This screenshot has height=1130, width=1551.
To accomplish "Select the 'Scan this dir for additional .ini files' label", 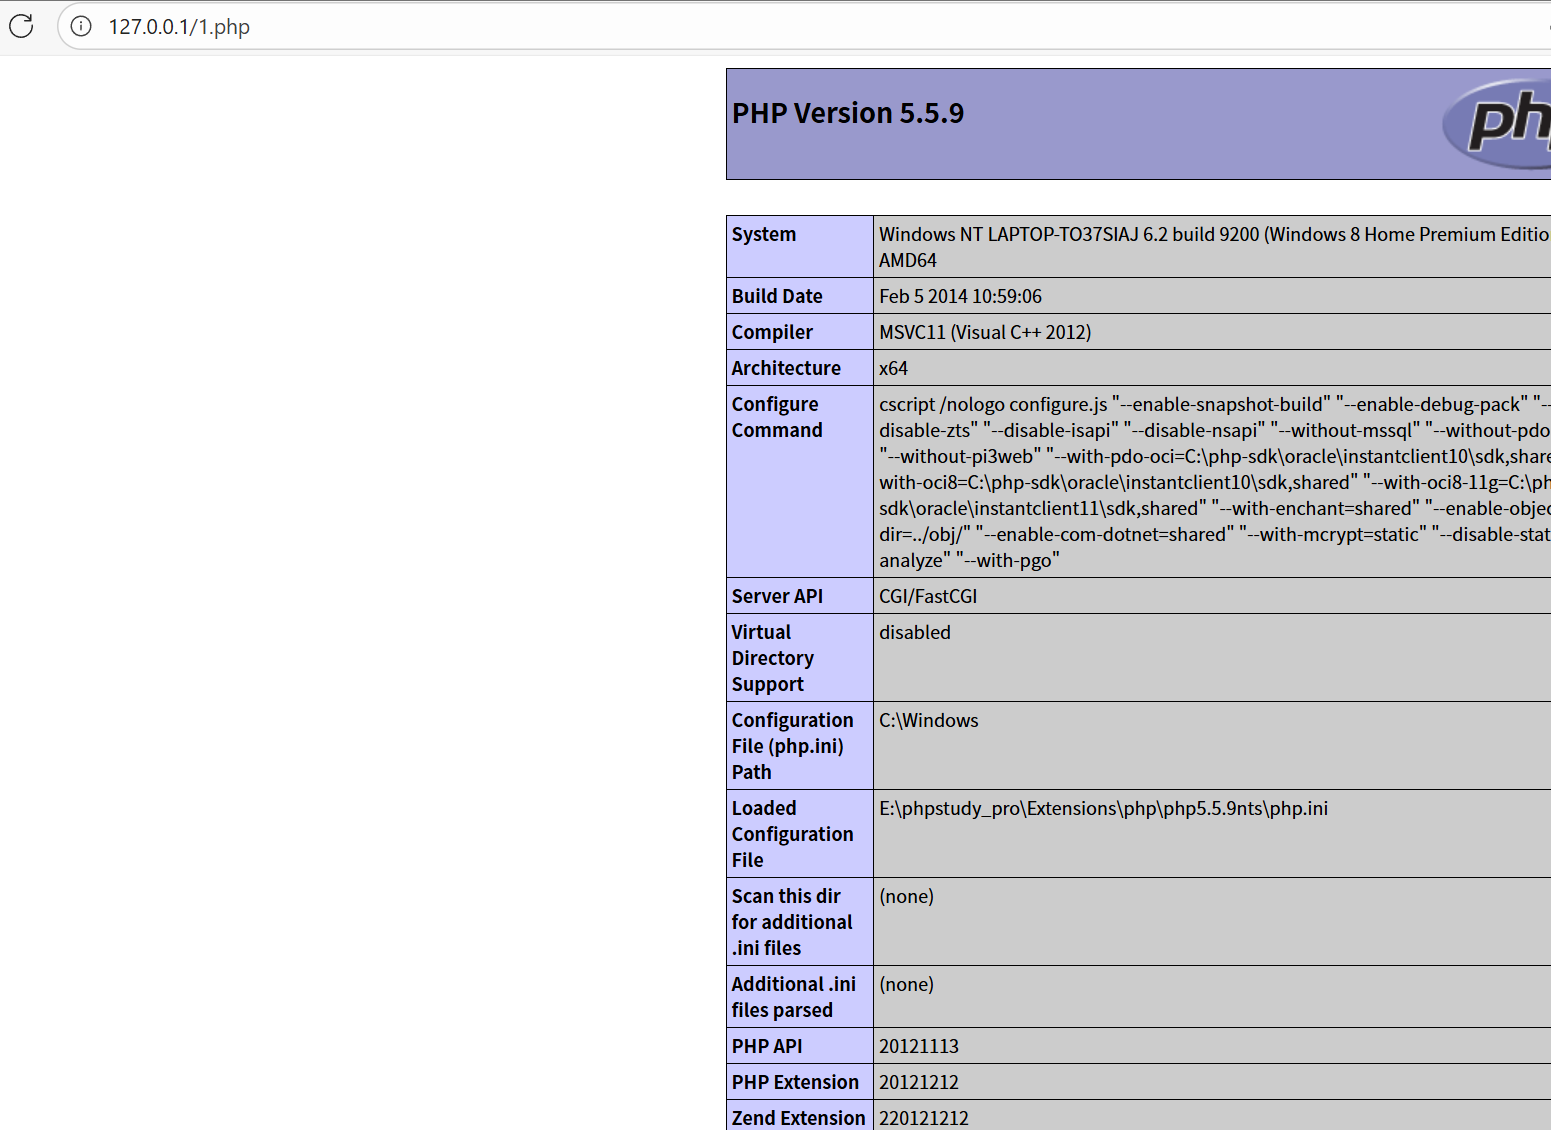I will (x=792, y=922).
